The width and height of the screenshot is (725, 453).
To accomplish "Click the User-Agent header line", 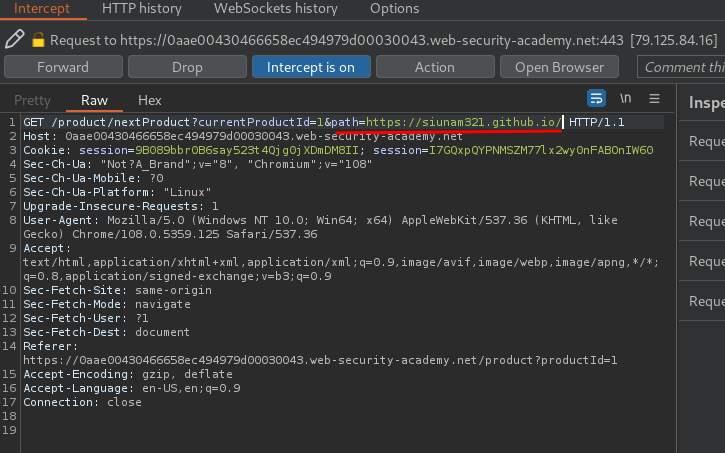I will [320, 227].
